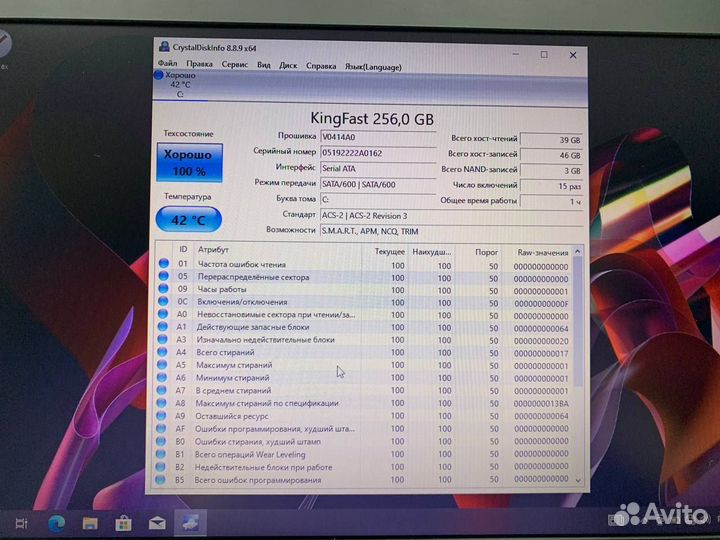
Task: Open File Explorer from the taskbar
Action: point(89,522)
